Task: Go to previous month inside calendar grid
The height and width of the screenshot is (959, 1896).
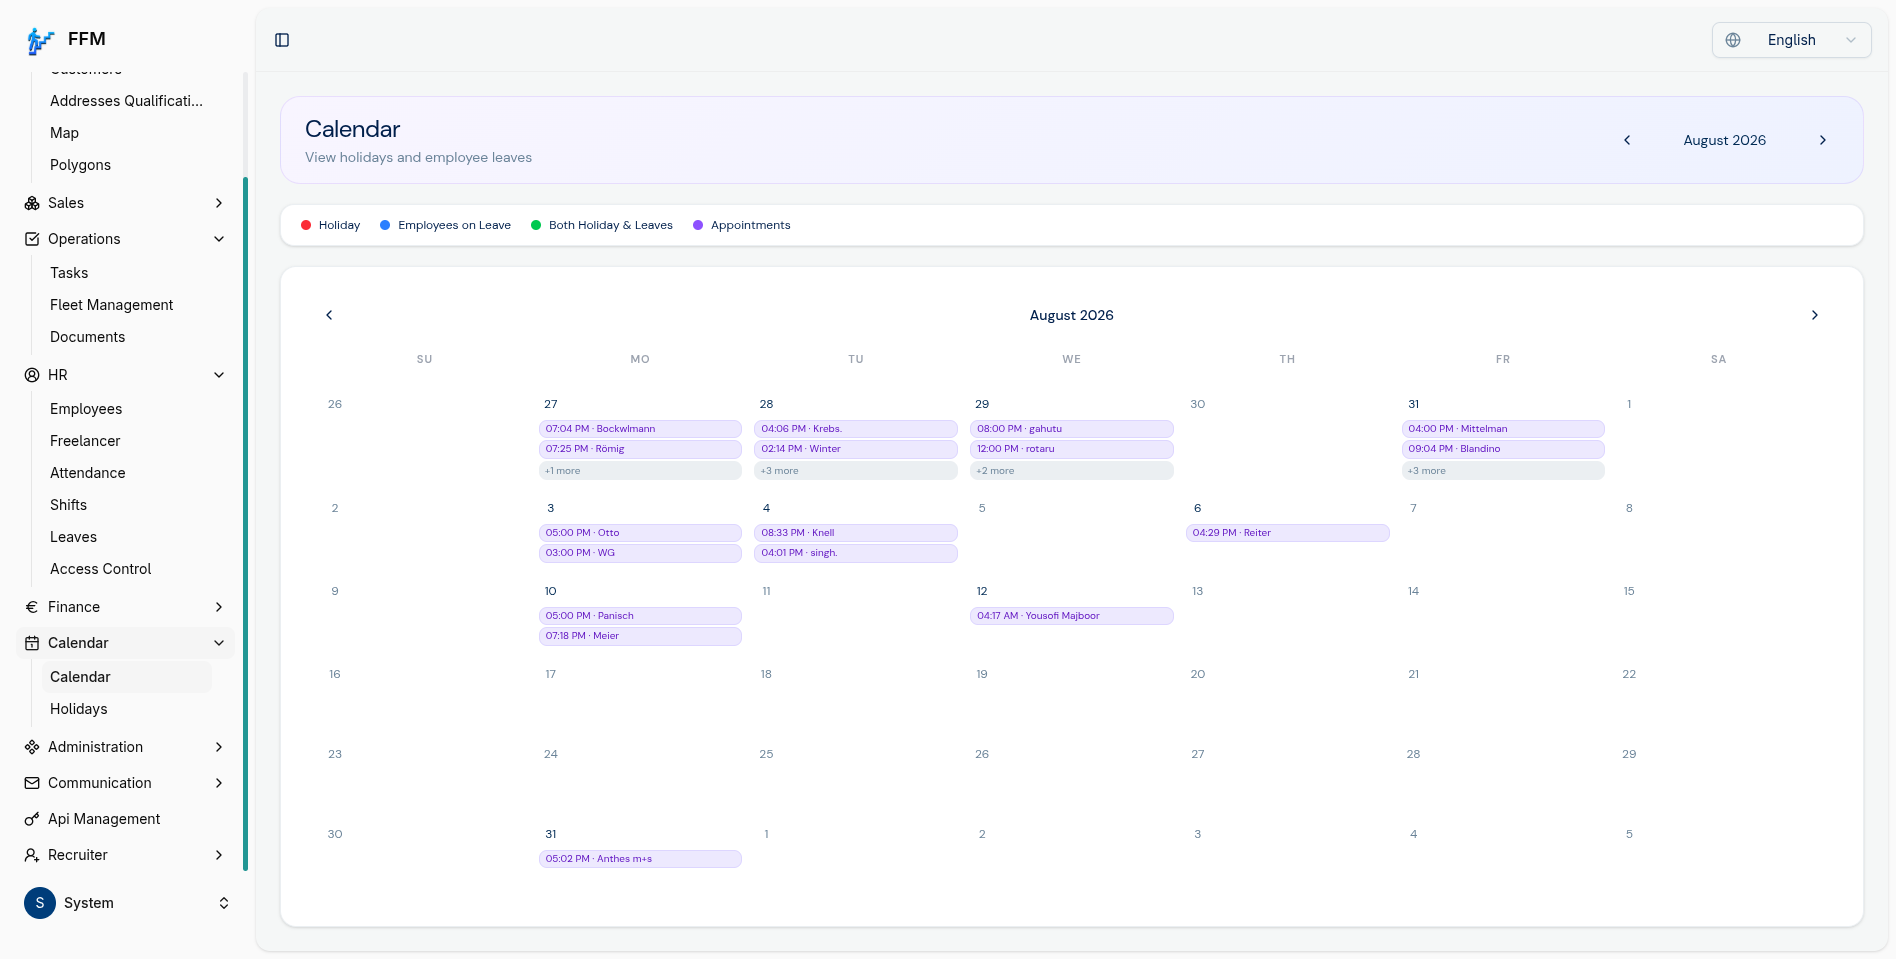Action: pyautogui.click(x=329, y=315)
